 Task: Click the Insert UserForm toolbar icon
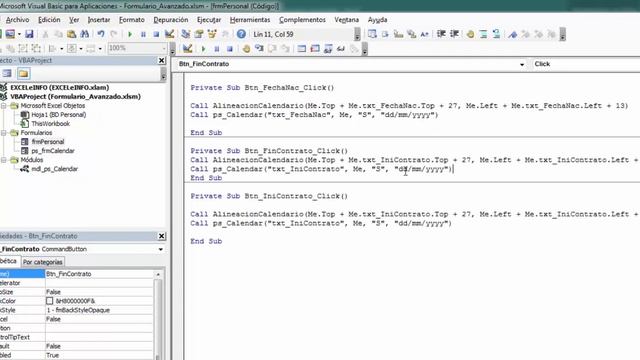10,34
